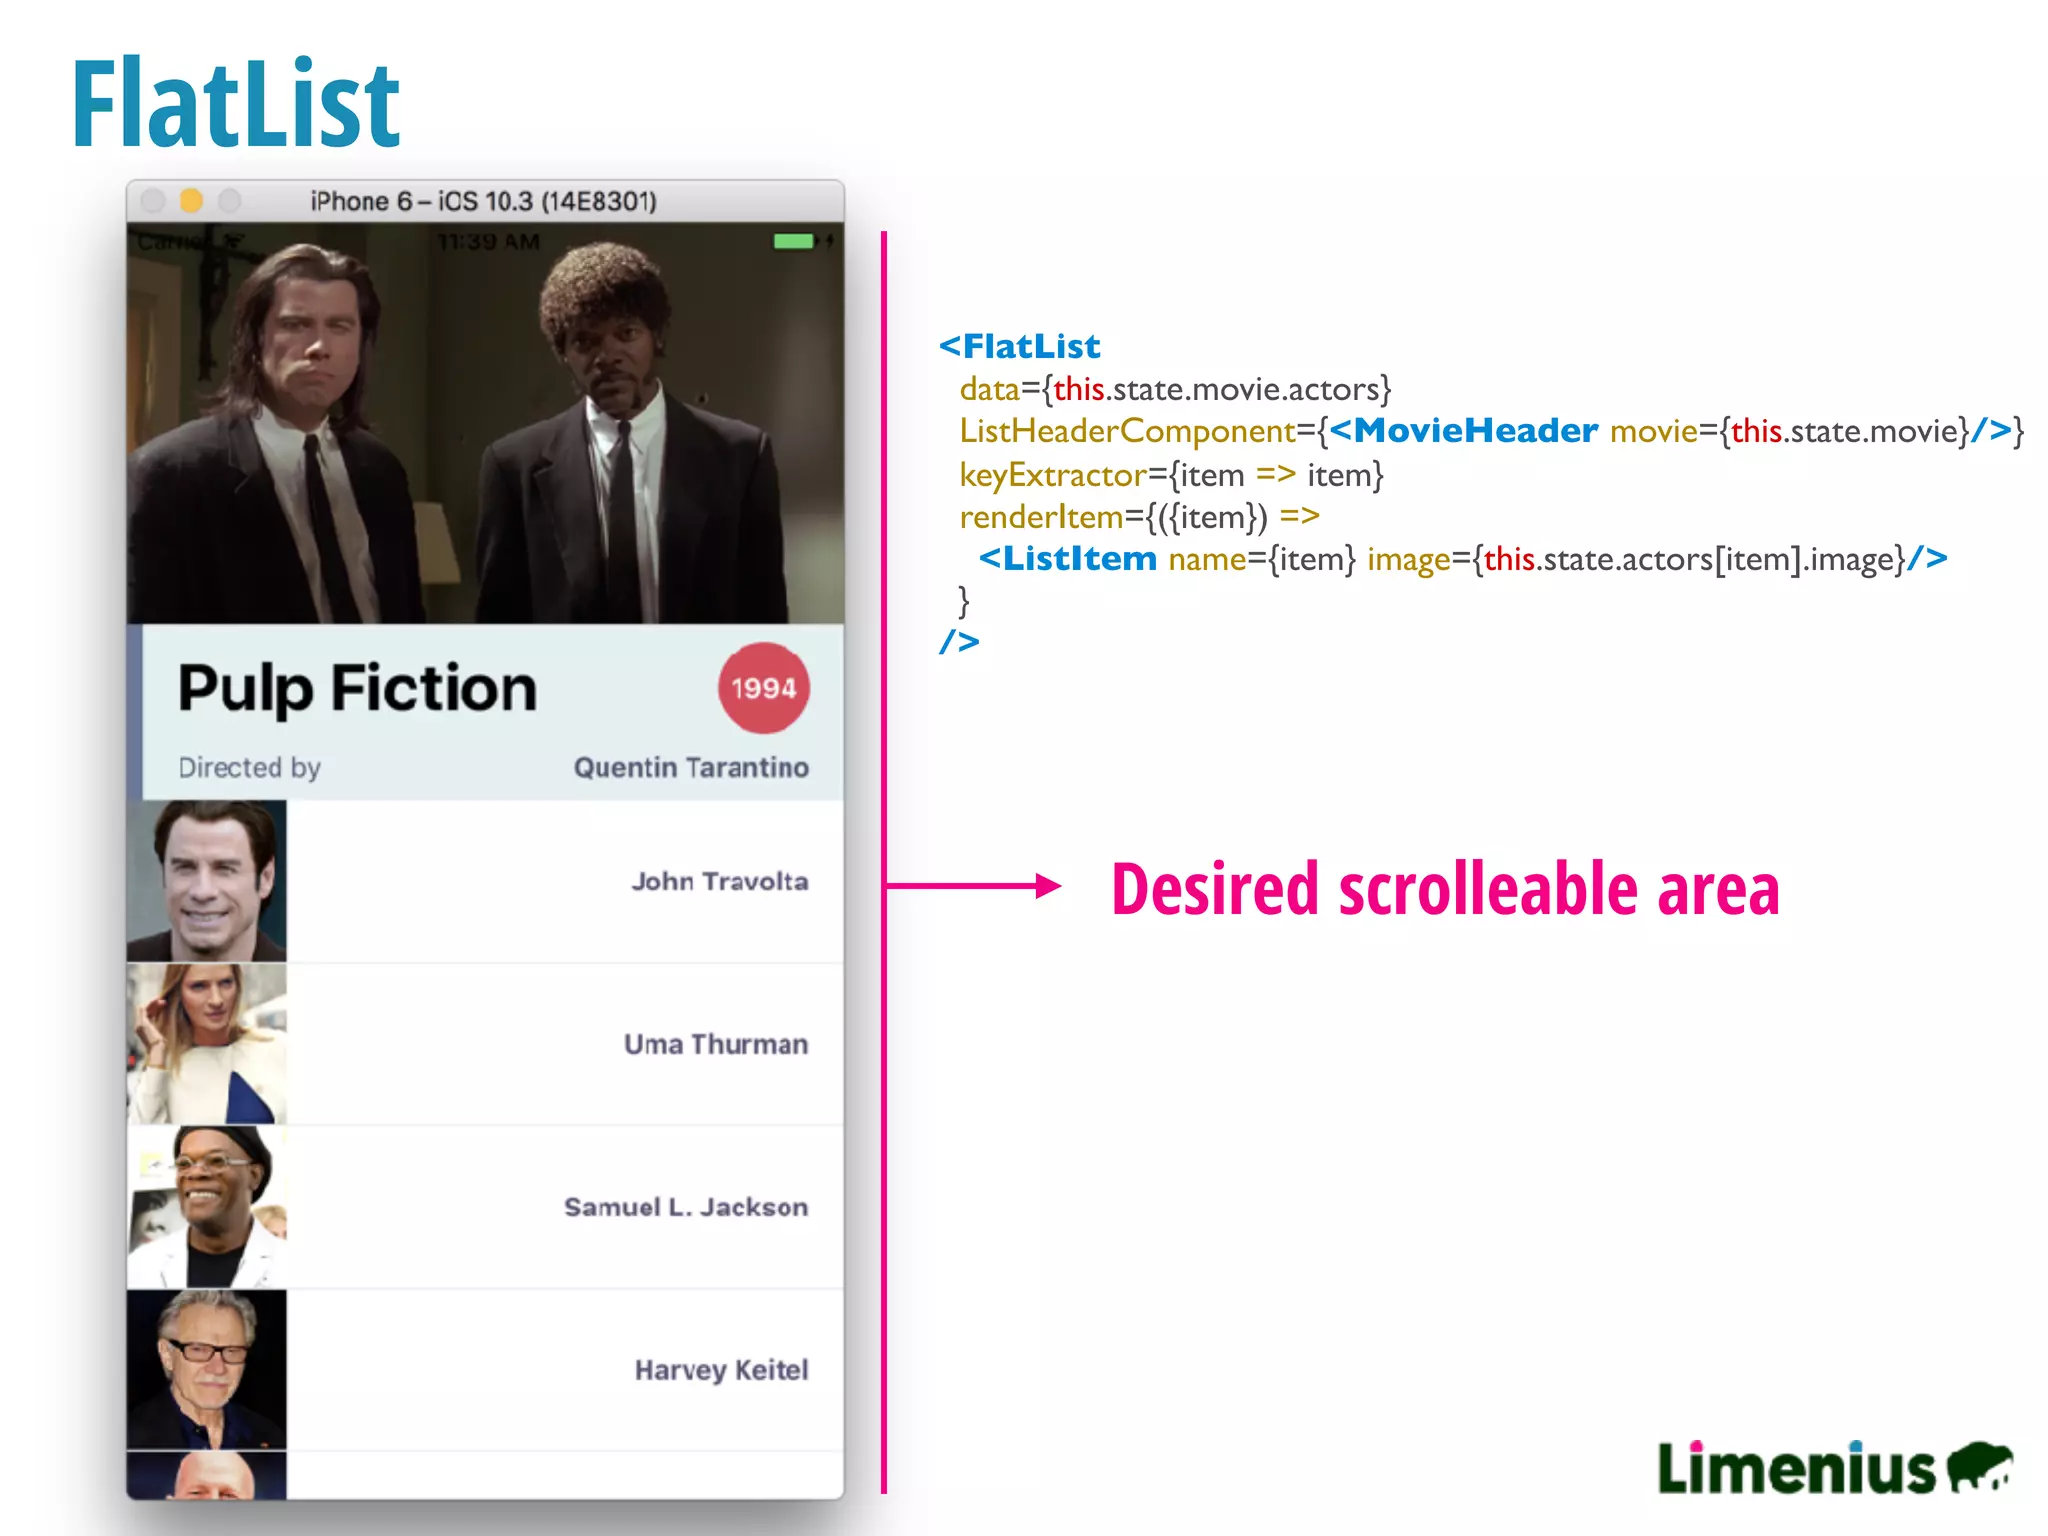Click the Pulp Fiction movie title

pos(357,688)
